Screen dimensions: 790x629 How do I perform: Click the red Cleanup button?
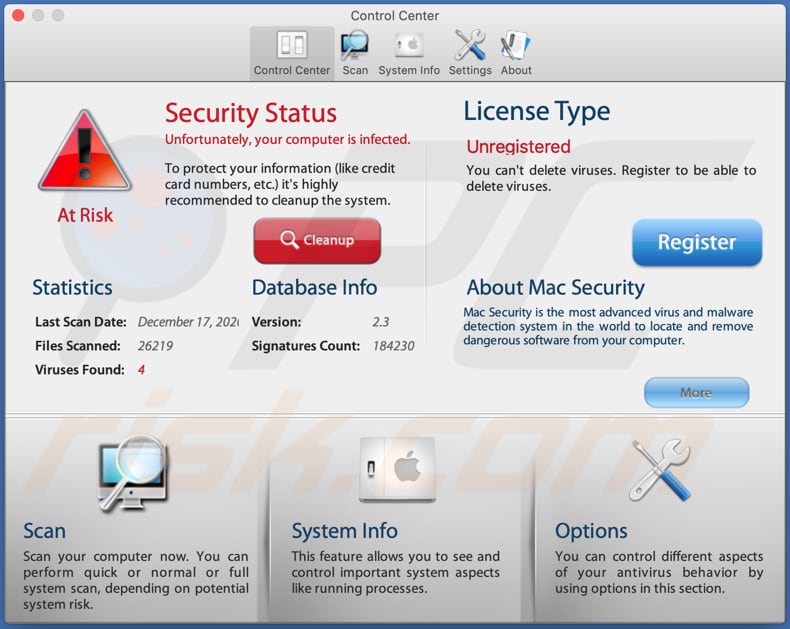coord(317,240)
